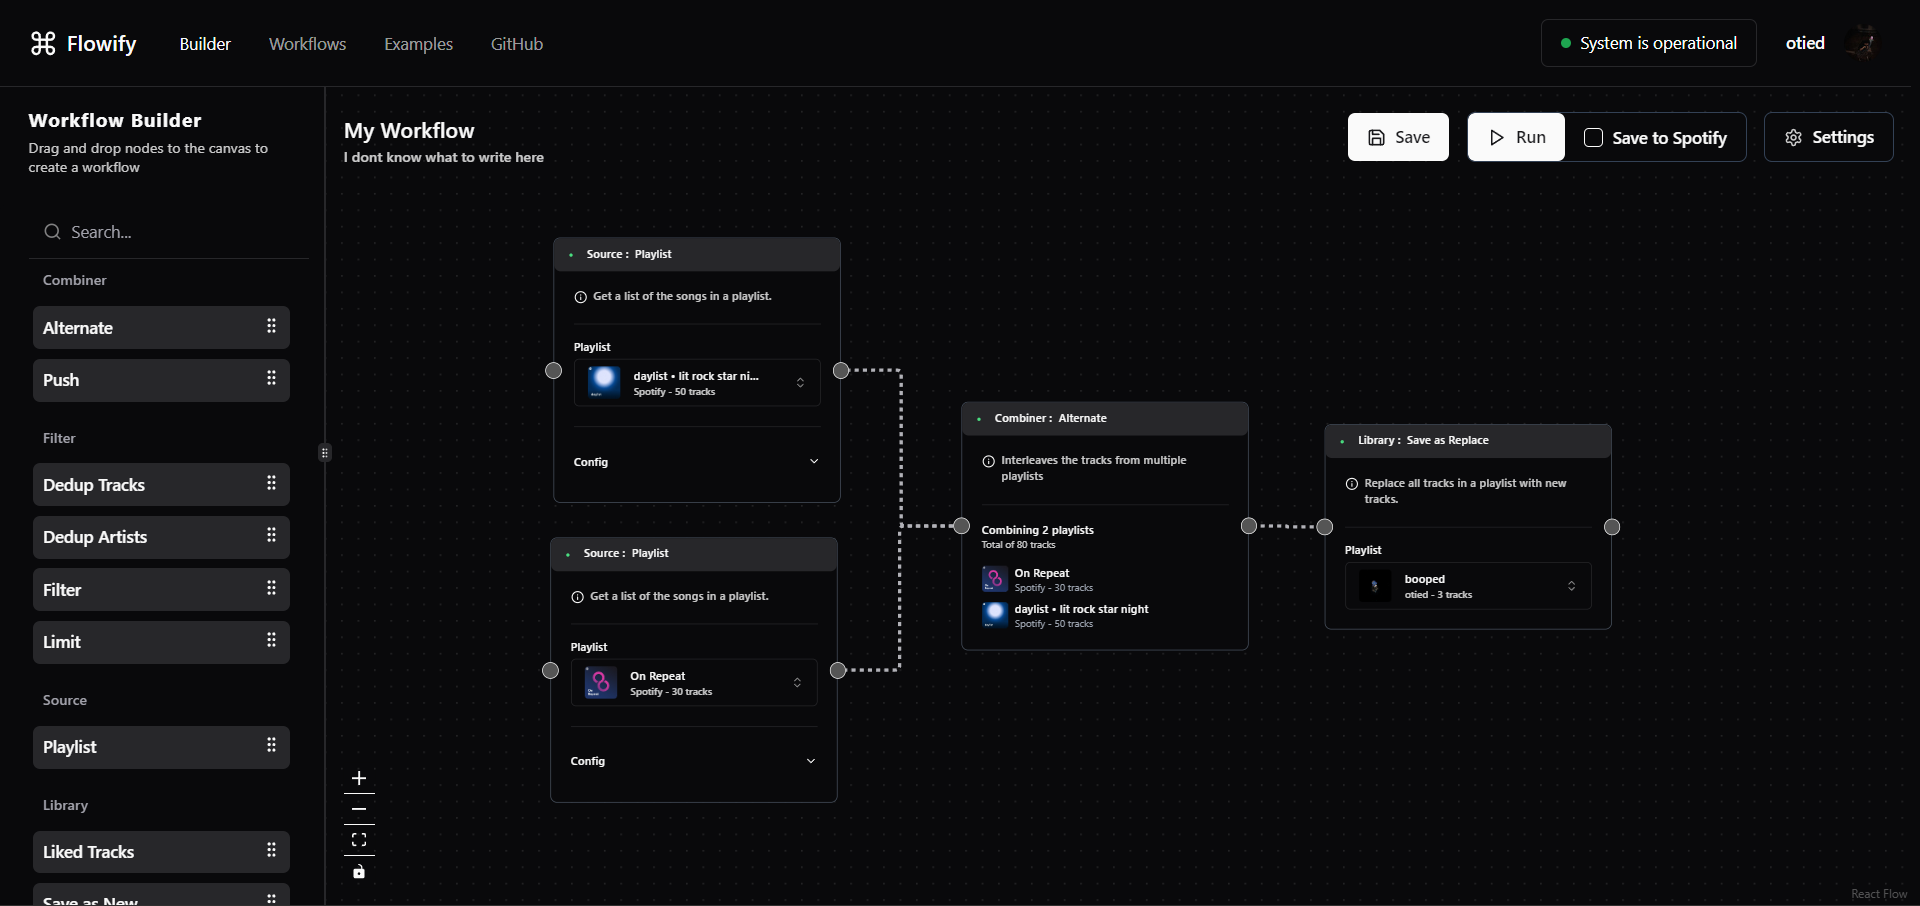The image size is (1920, 906).
Task: Select the Combiner : Alternate node header
Action: click(x=1105, y=419)
